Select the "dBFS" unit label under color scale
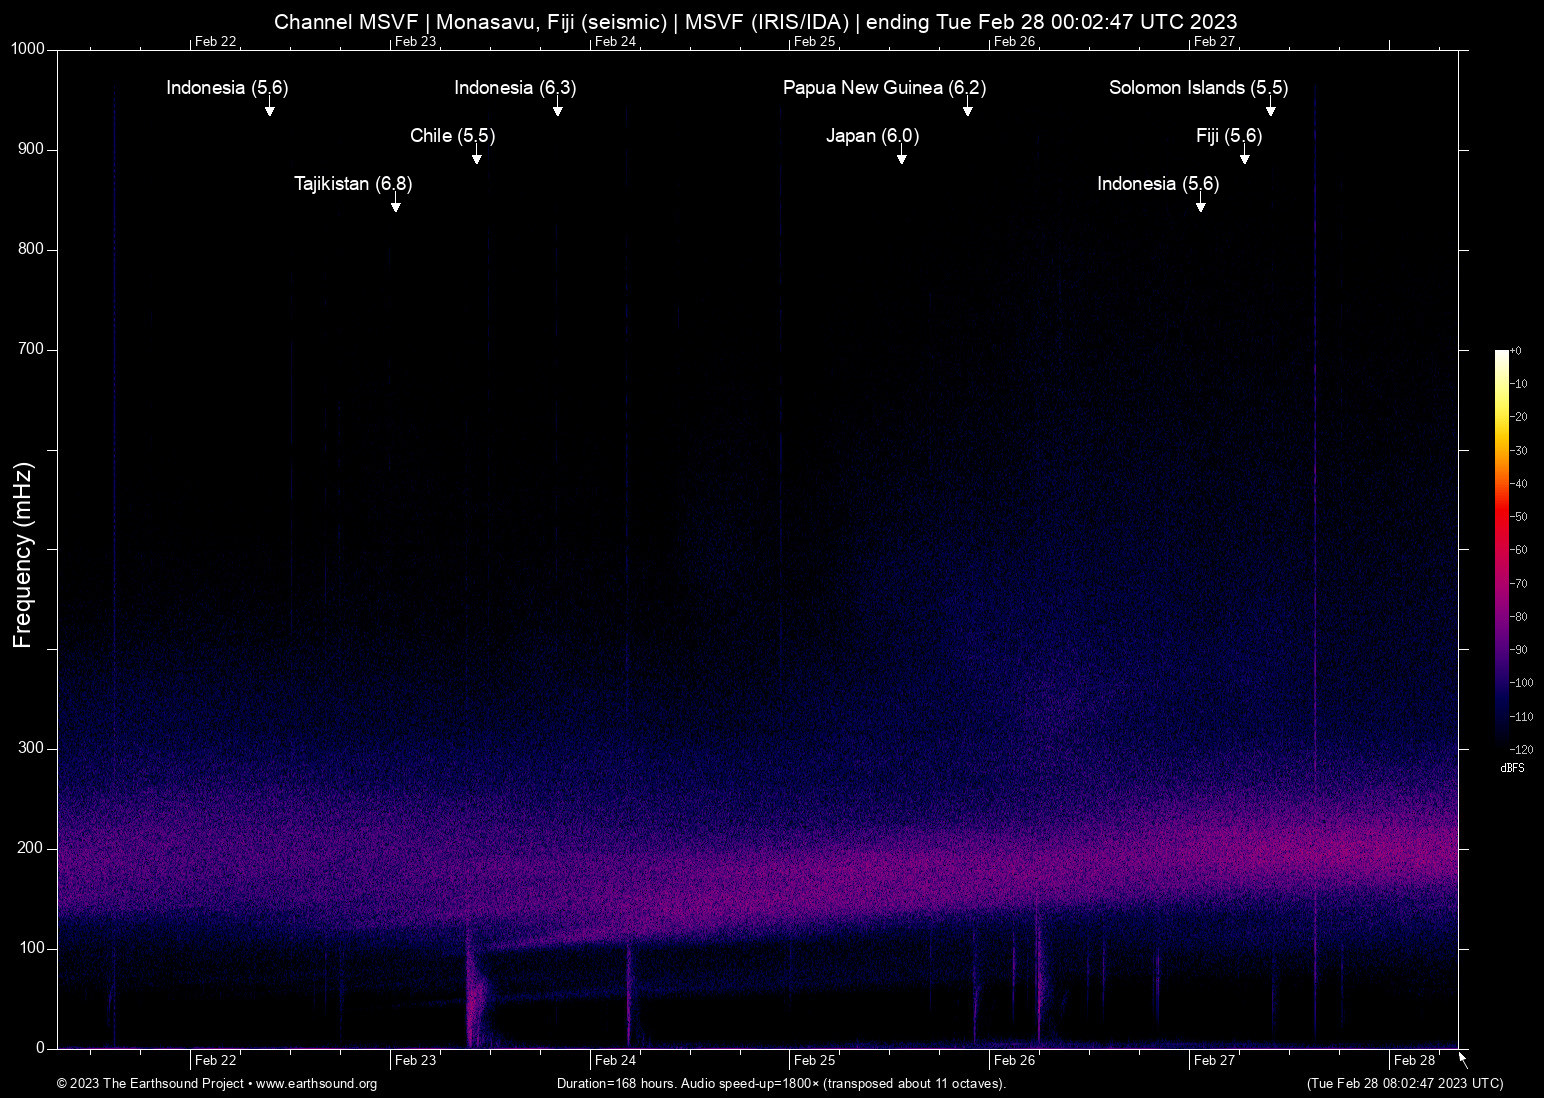This screenshot has width=1544, height=1098. [x=1512, y=768]
